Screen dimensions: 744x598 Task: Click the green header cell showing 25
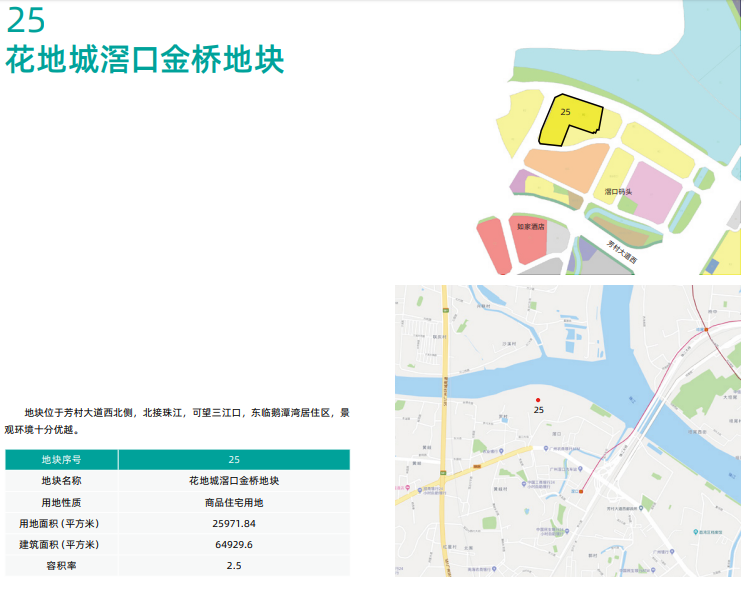234,460
